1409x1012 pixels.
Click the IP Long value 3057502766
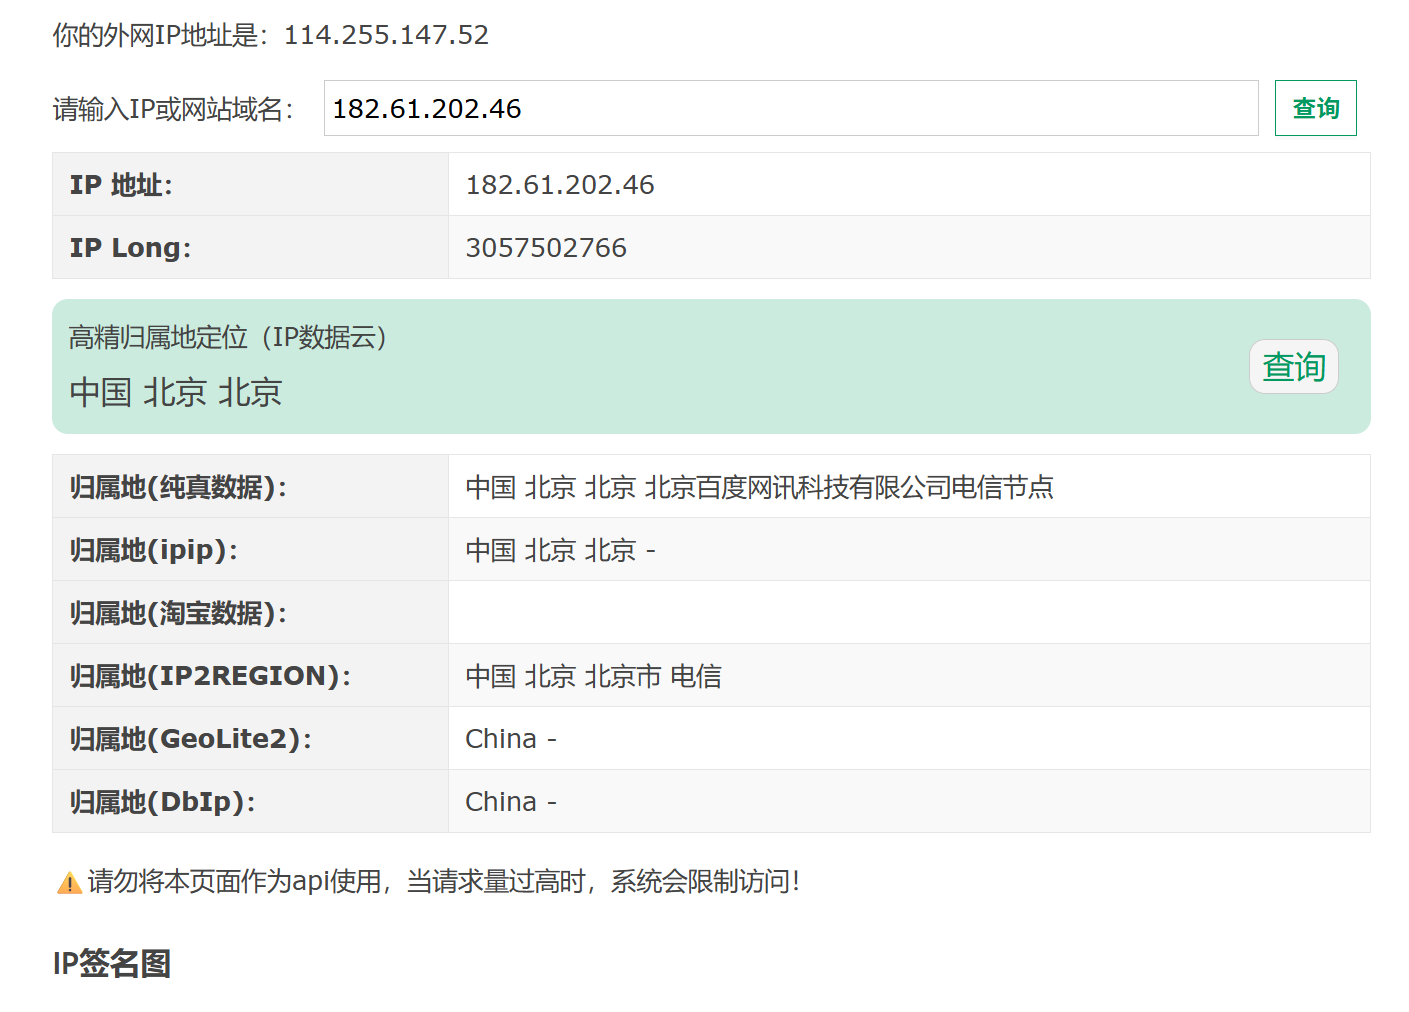[546, 248]
